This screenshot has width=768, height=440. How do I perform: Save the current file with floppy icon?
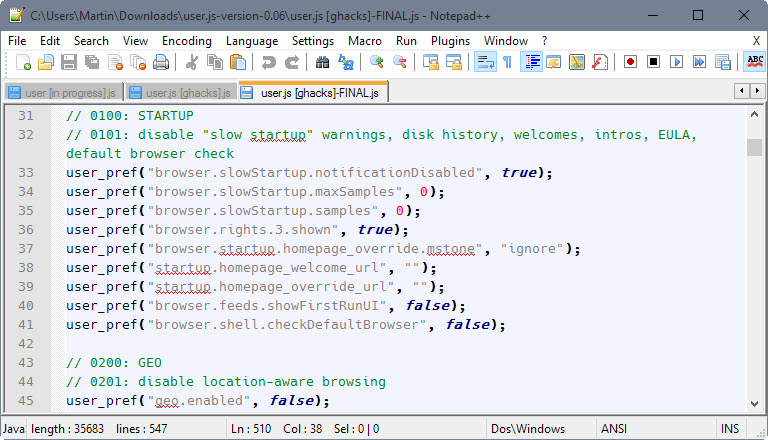click(x=69, y=62)
